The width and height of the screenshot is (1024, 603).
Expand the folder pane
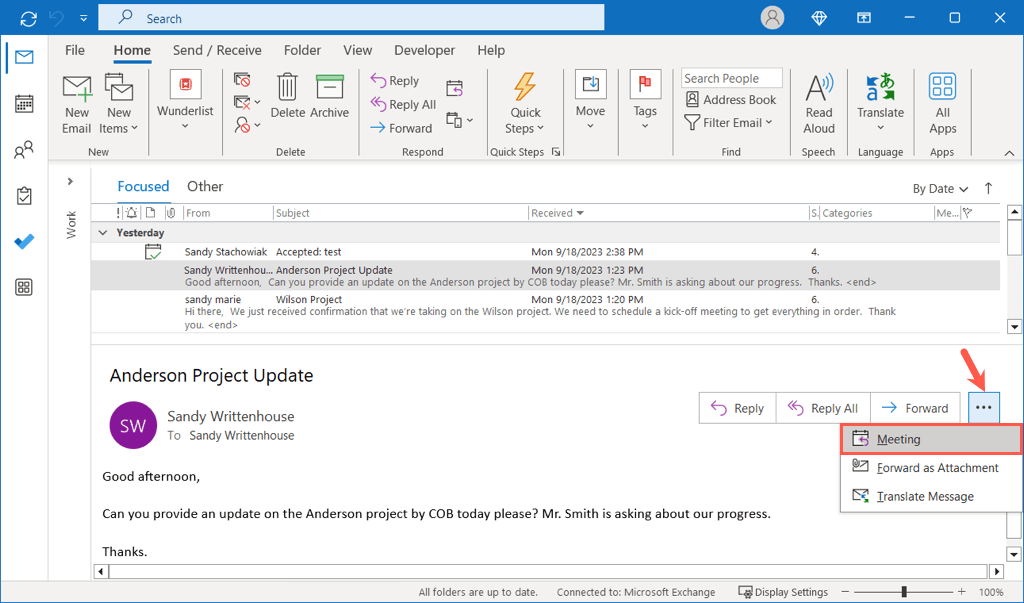pos(70,181)
